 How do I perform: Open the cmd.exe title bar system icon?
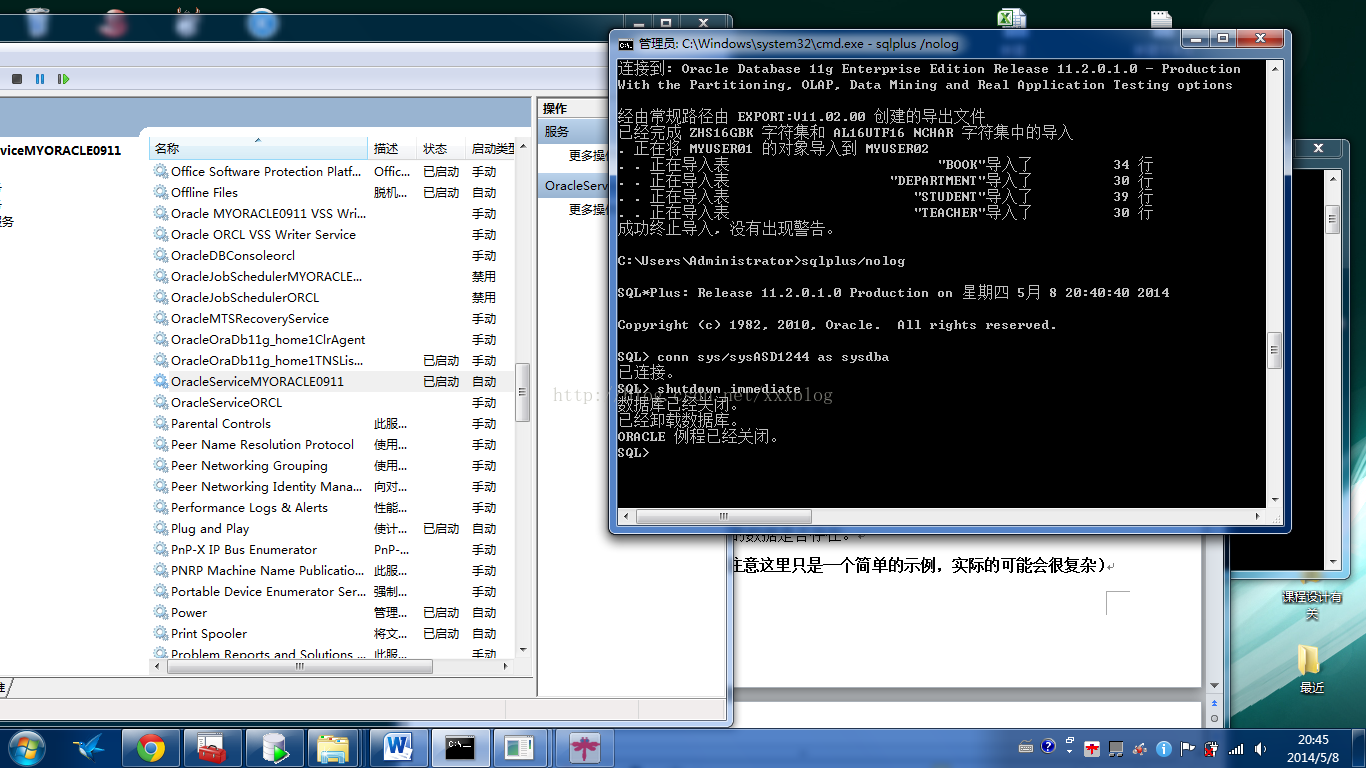pos(625,44)
